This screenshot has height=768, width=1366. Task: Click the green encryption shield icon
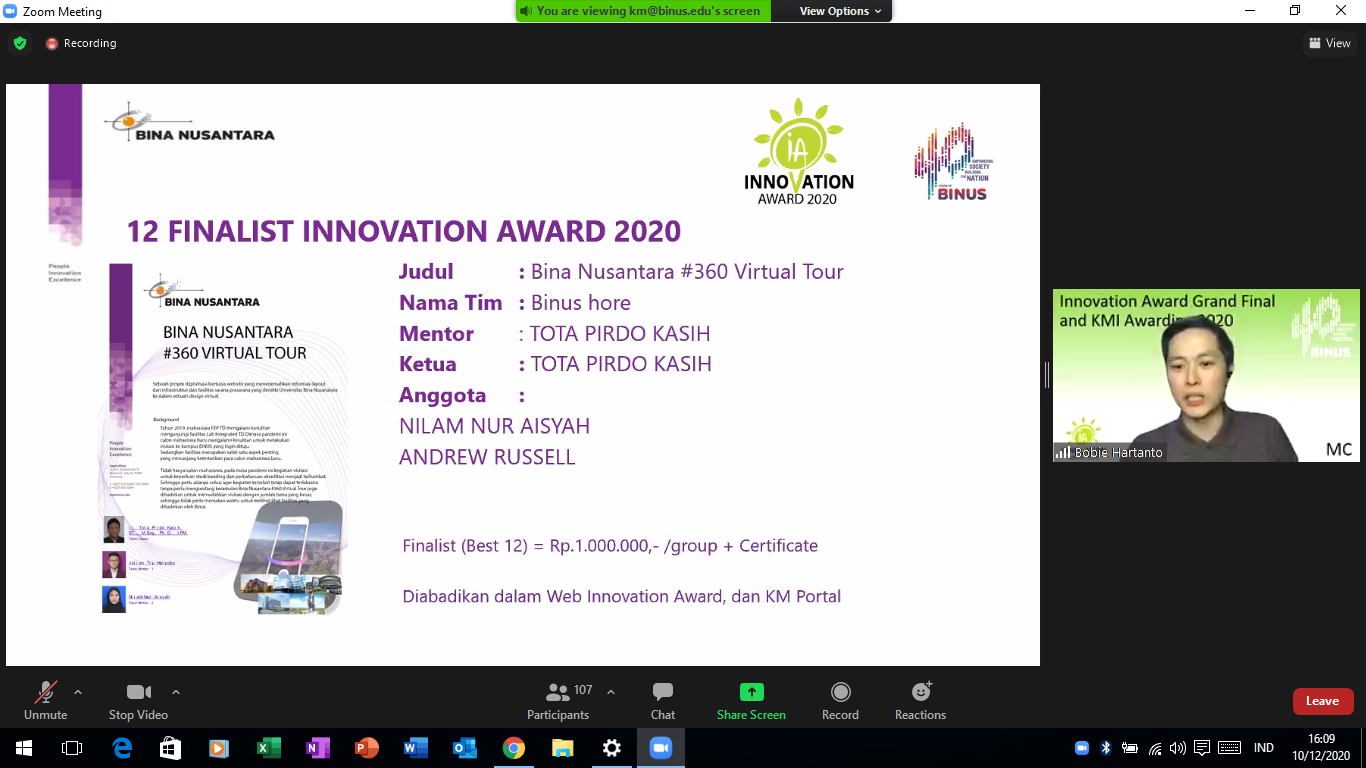tap(20, 43)
